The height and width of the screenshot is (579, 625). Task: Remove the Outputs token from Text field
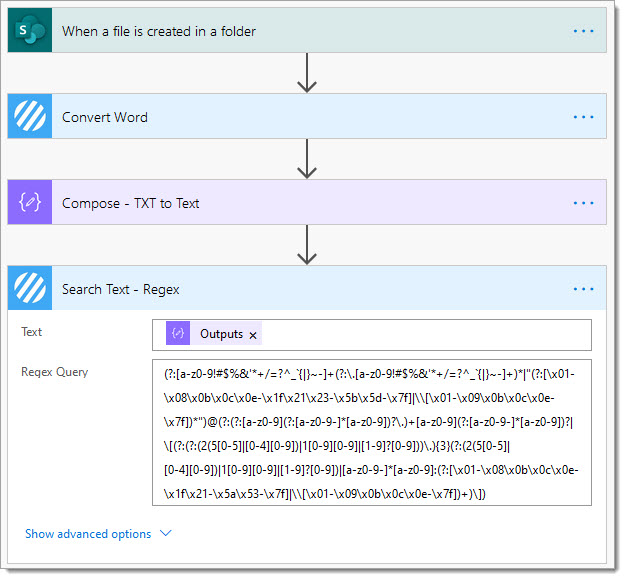tap(253, 336)
